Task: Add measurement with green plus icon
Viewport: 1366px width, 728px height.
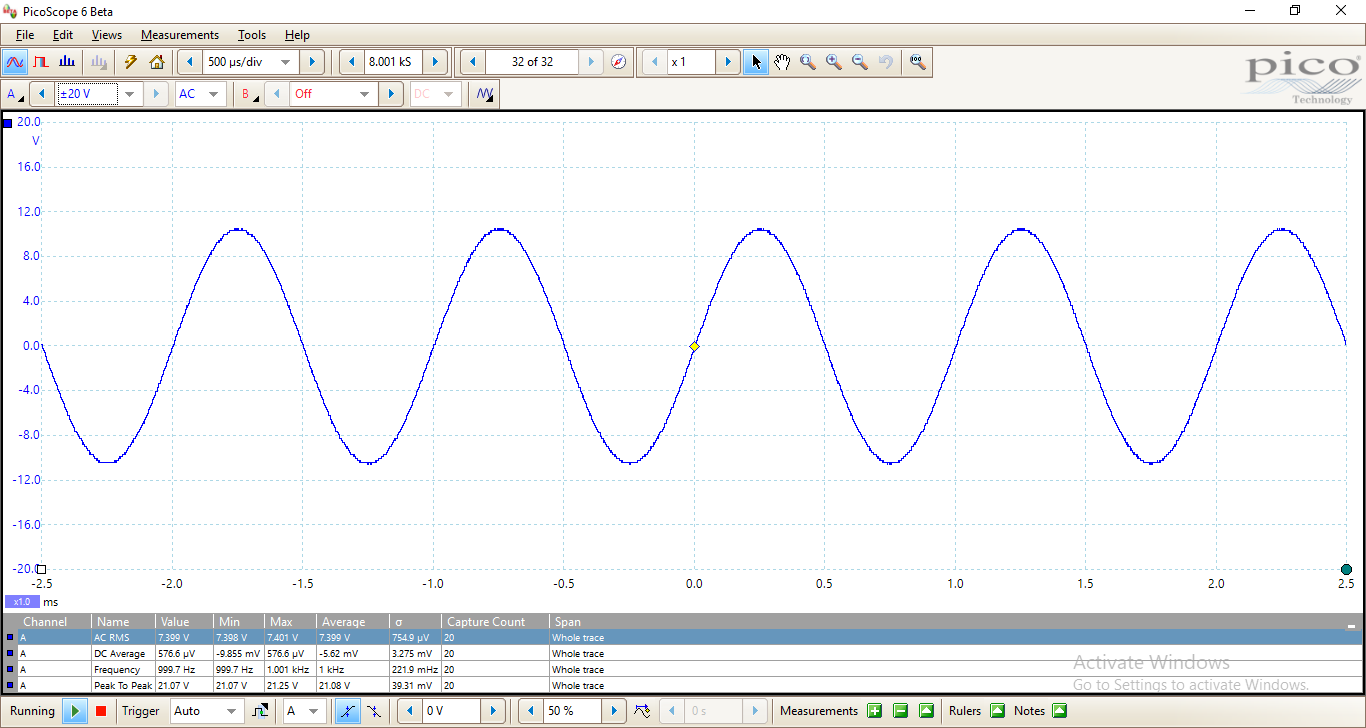Action: point(875,711)
